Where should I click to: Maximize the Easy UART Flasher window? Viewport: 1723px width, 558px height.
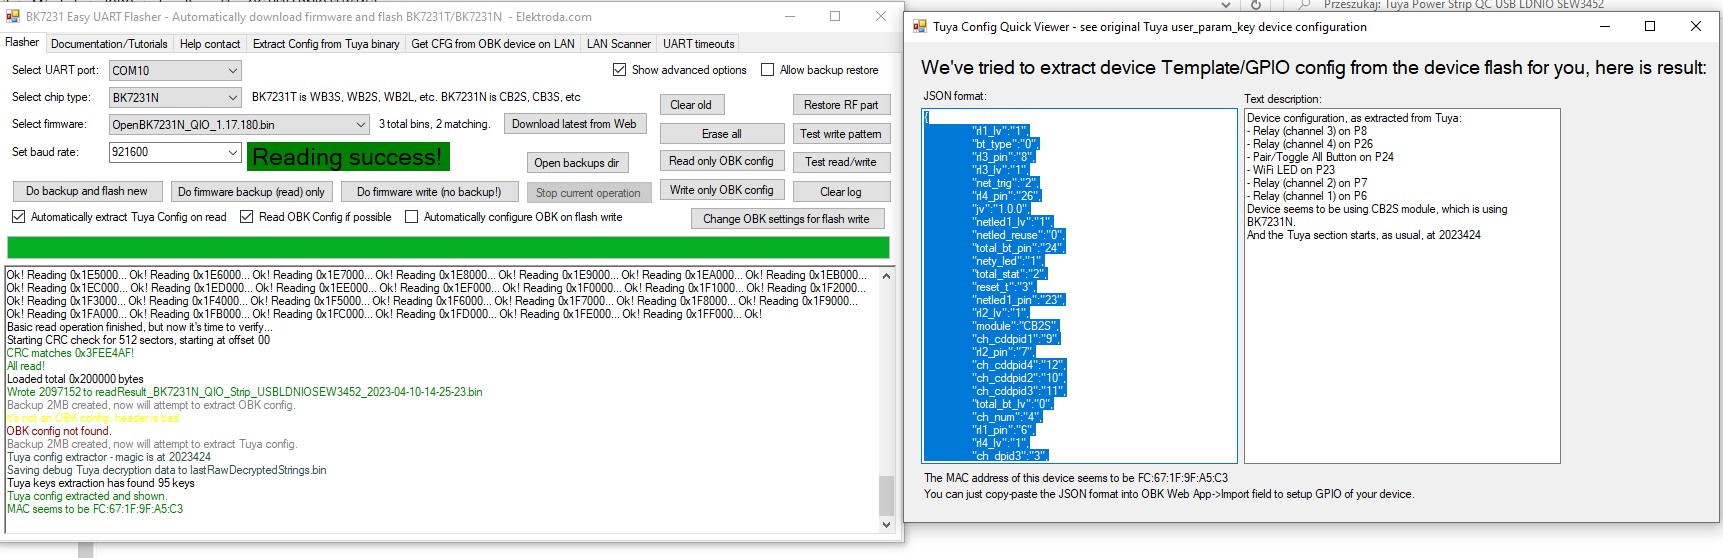(x=835, y=16)
